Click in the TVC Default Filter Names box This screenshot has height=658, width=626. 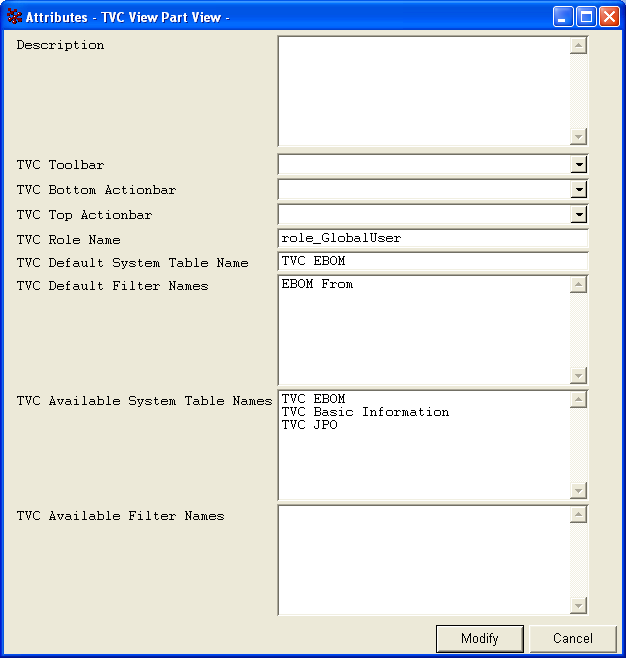coord(424,330)
